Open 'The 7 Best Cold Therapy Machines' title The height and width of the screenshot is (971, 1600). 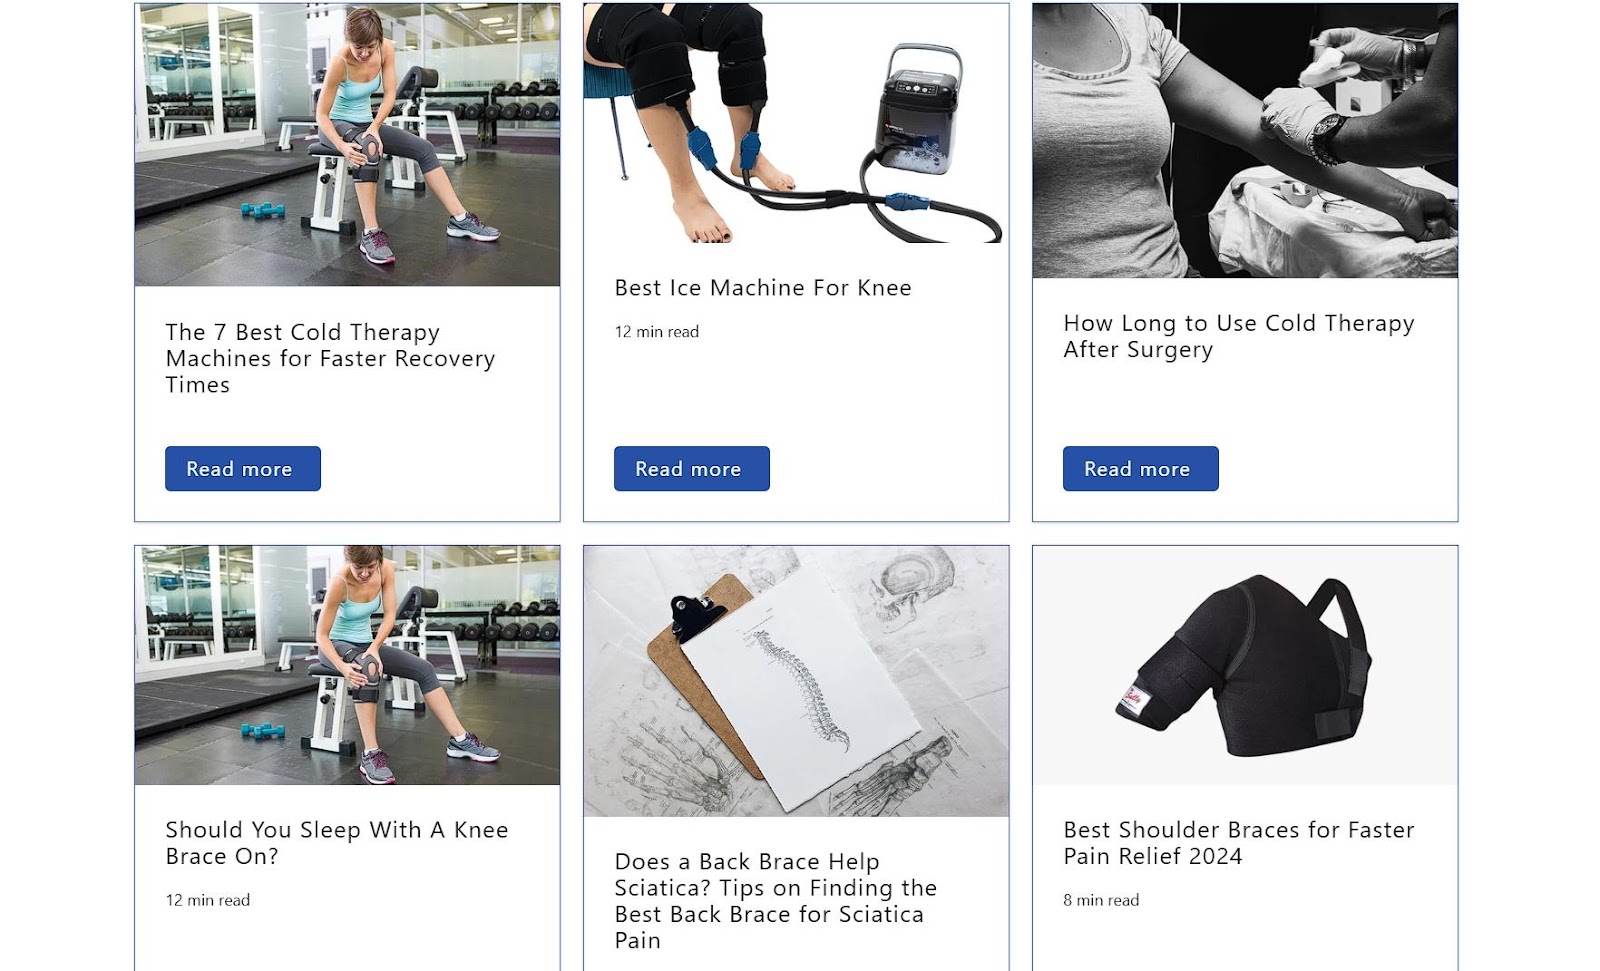click(330, 358)
